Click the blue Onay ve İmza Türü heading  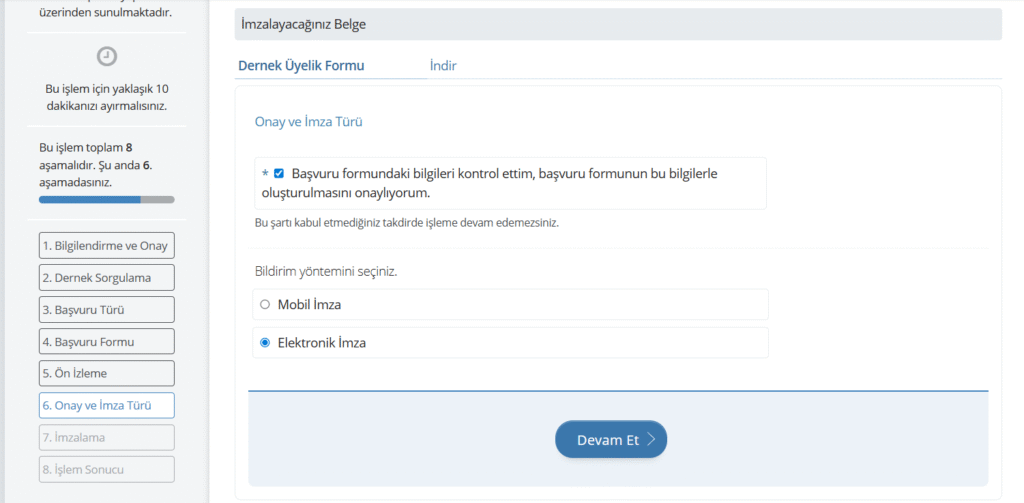[308, 122]
